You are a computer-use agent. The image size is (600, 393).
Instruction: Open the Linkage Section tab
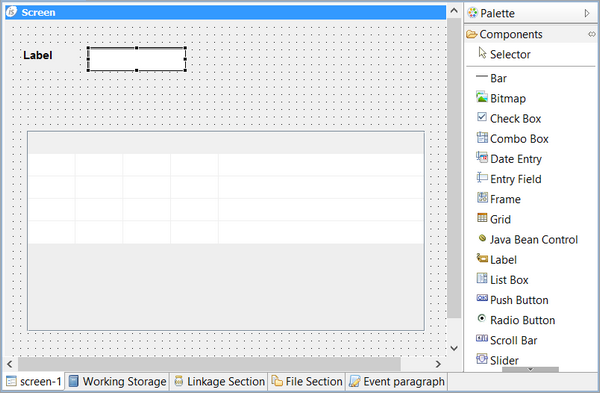[x=219, y=382]
